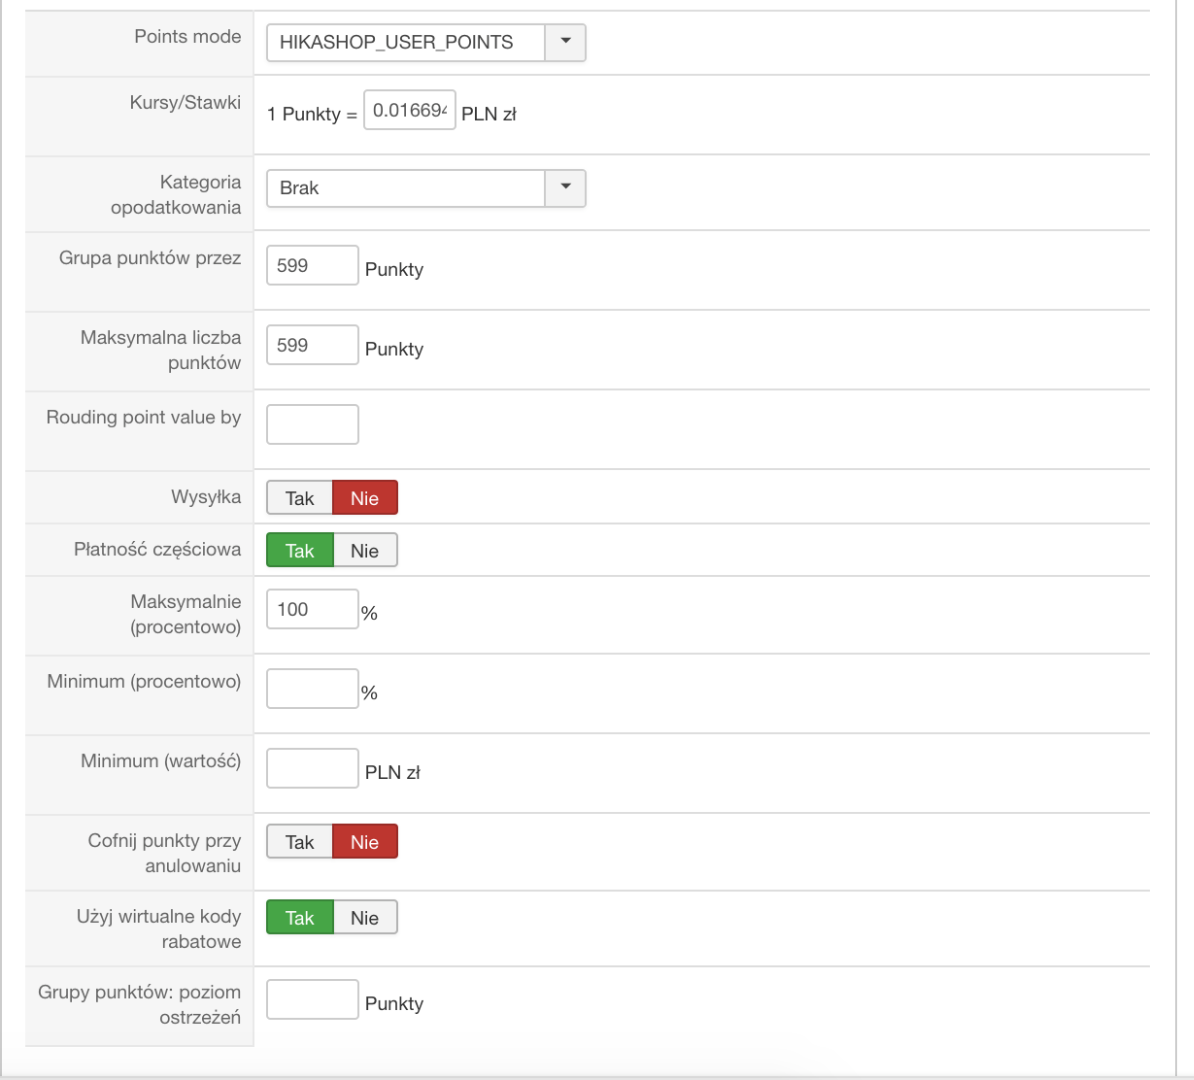The width and height of the screenshot is (1194, 1080).
Task: Select the HIKASHOP_USER_POINTS combo box
Action: 406,42
